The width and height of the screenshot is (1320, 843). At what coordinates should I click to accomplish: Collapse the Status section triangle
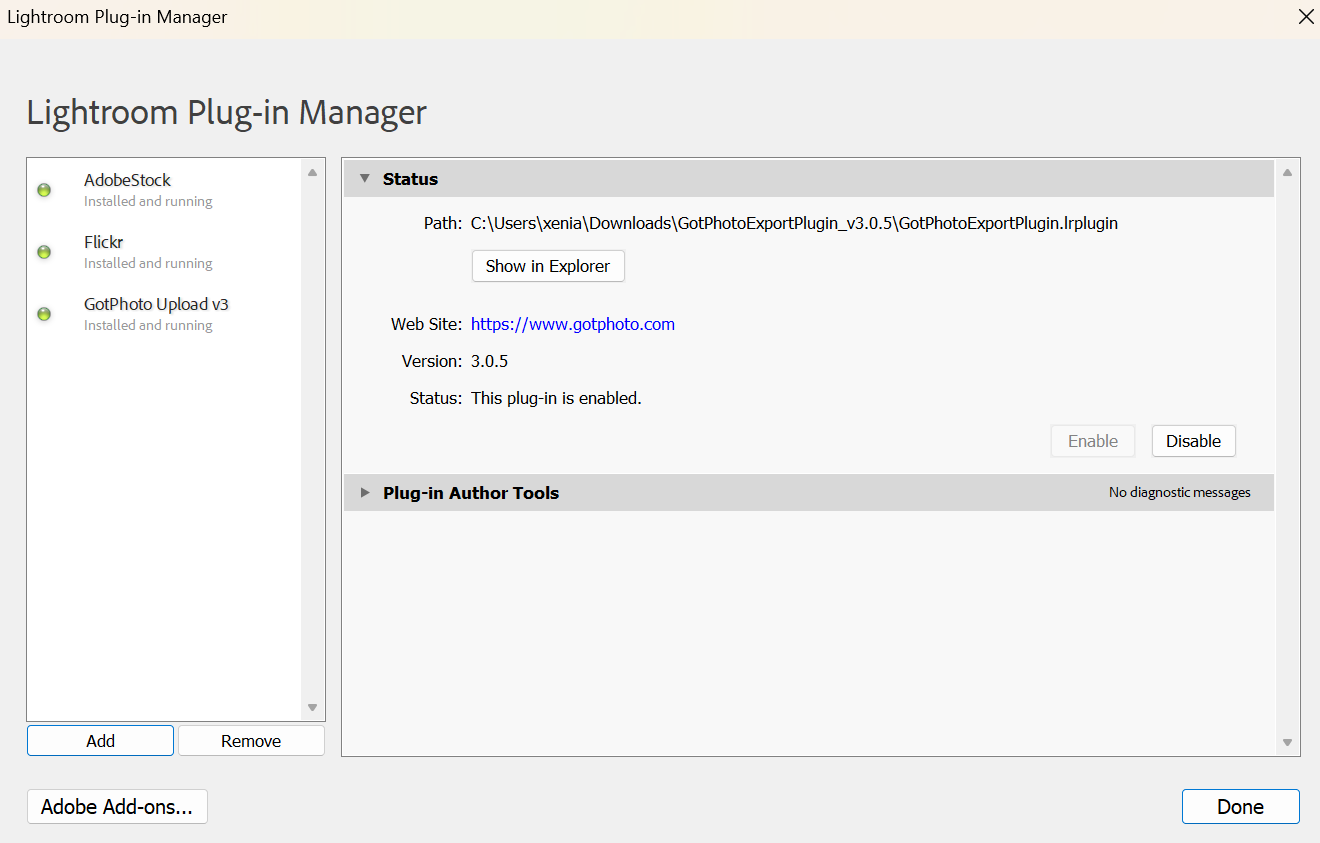(365, 179)
